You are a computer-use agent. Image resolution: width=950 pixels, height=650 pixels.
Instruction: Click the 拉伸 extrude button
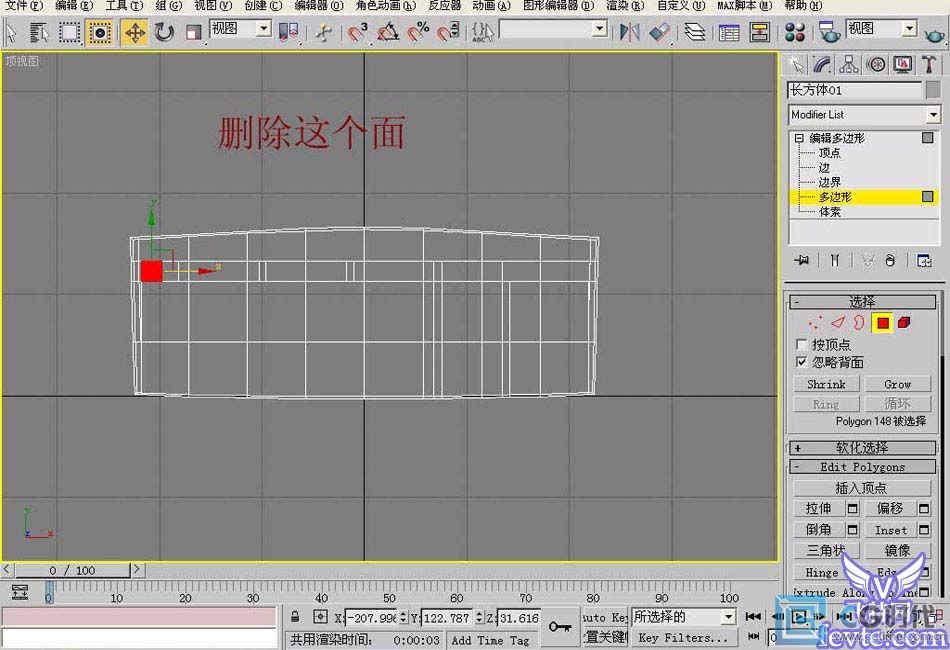click(819, 508)
